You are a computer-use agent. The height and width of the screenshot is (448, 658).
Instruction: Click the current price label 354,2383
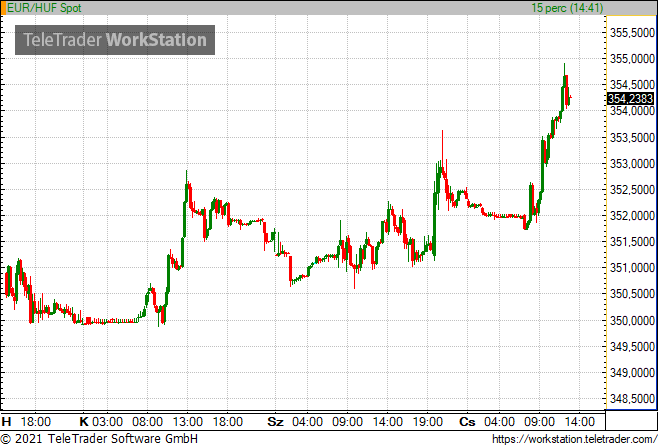(630, 99)
